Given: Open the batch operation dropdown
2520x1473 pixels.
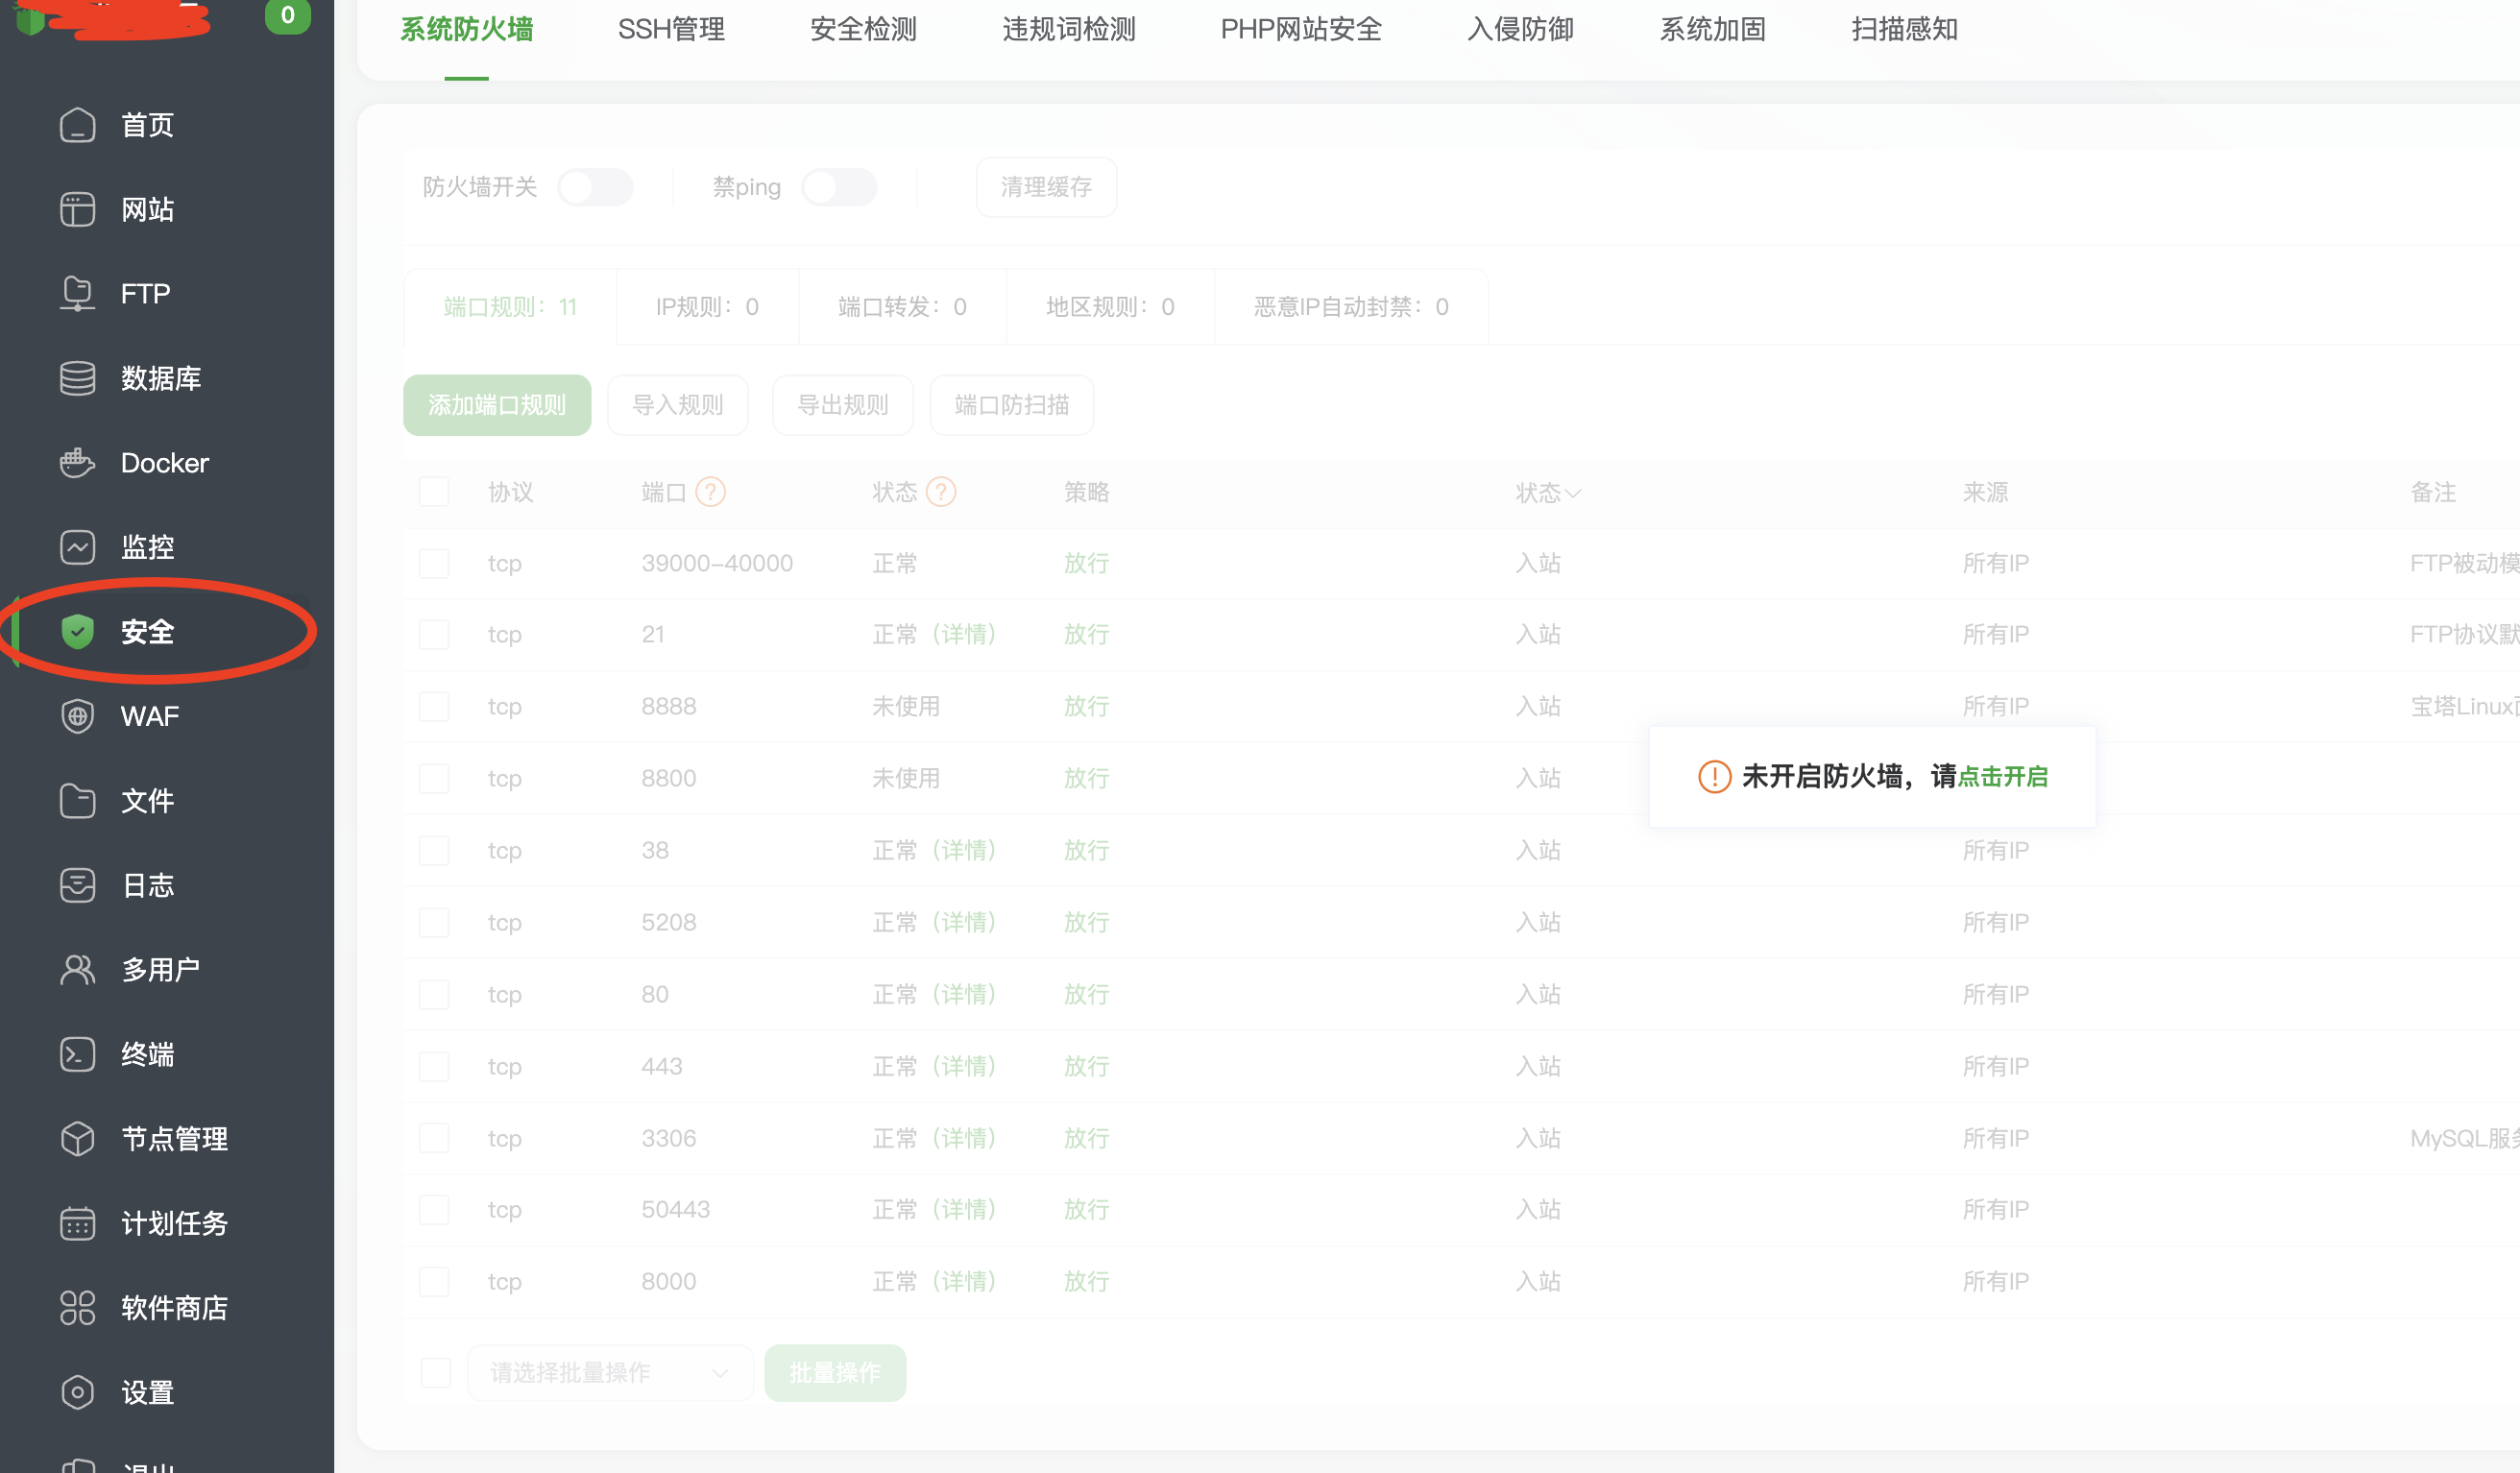Looking at the screenshot, I should (609, 1373).
